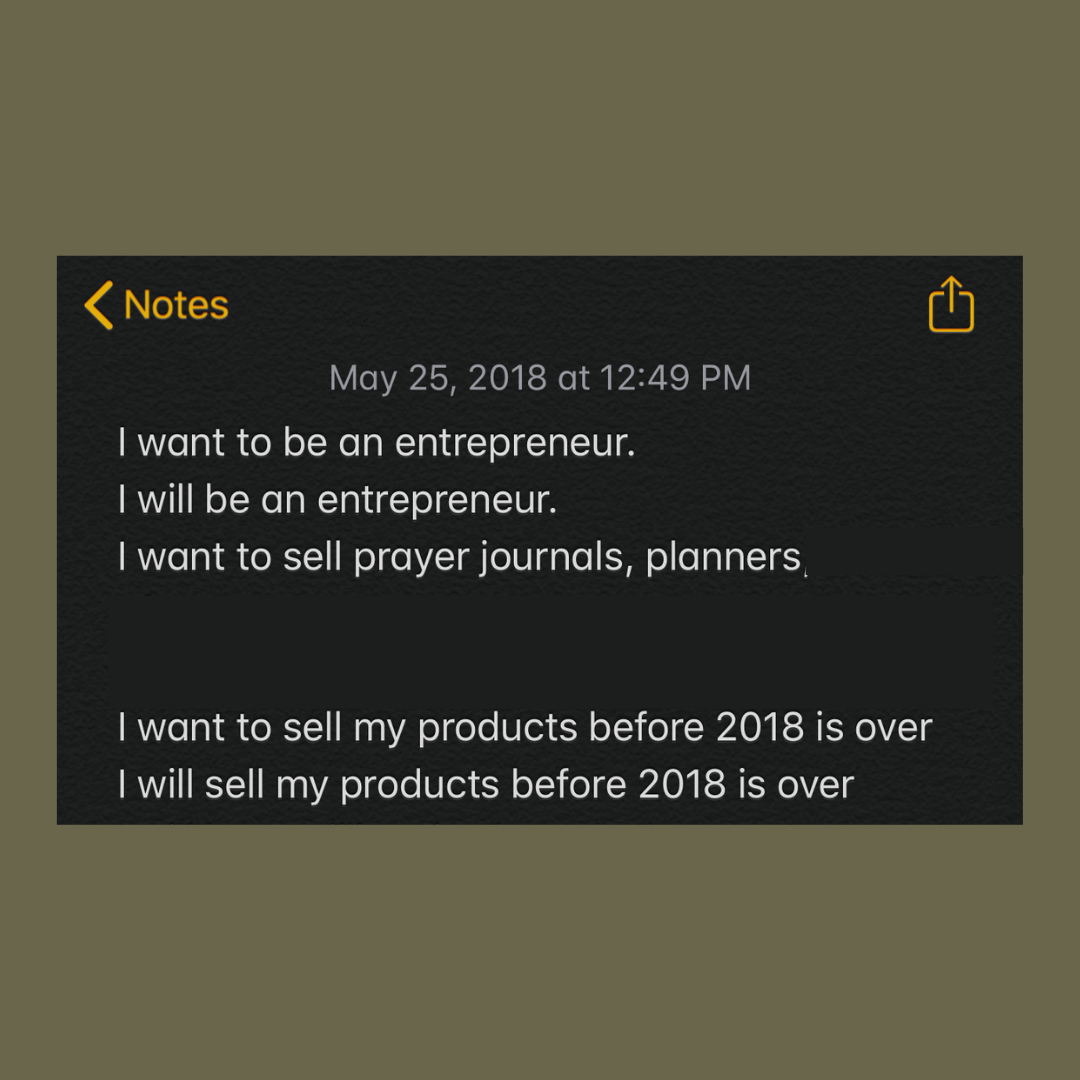The image size is (1080, 1080).
Task: Click "entrepreneur" in the "I want" line
Action: pos(514,443)
